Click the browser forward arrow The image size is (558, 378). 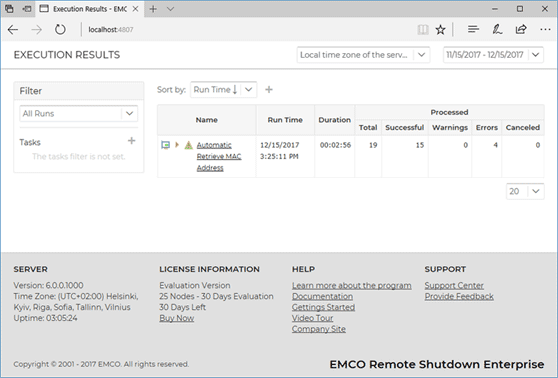pos(37,30)
